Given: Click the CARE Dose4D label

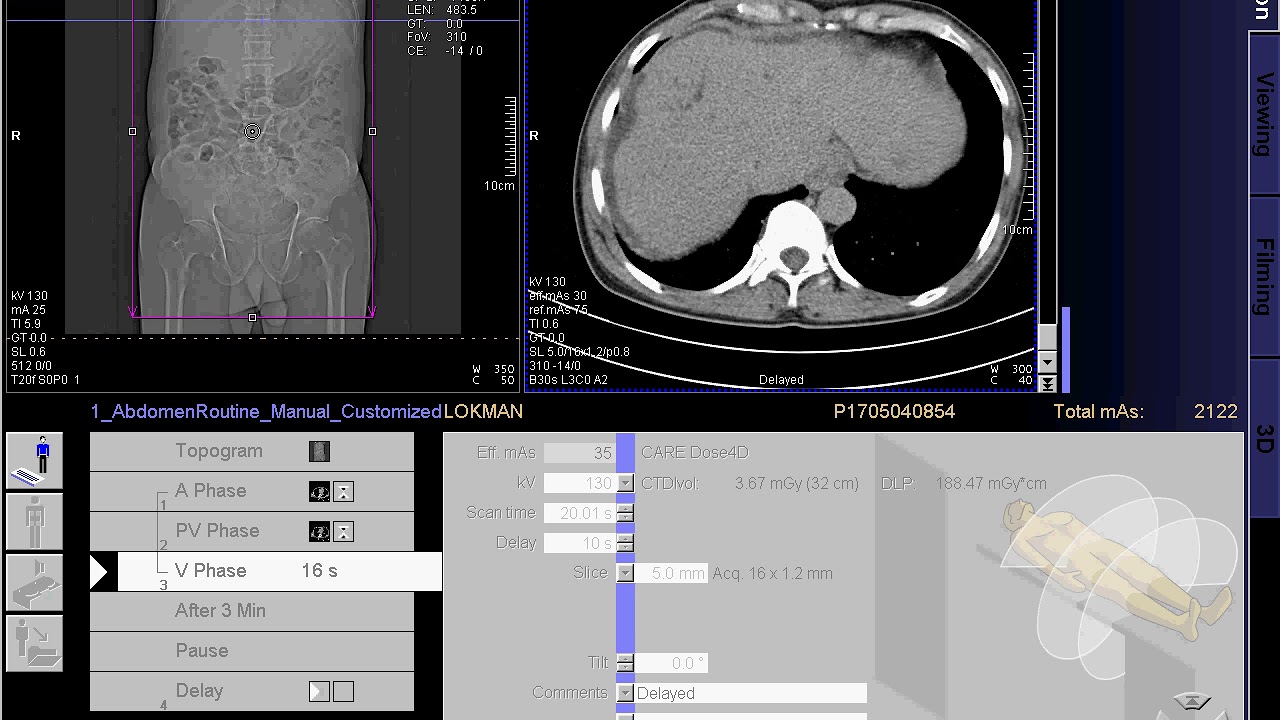Looking at the screenshot, I should [694, 453].
